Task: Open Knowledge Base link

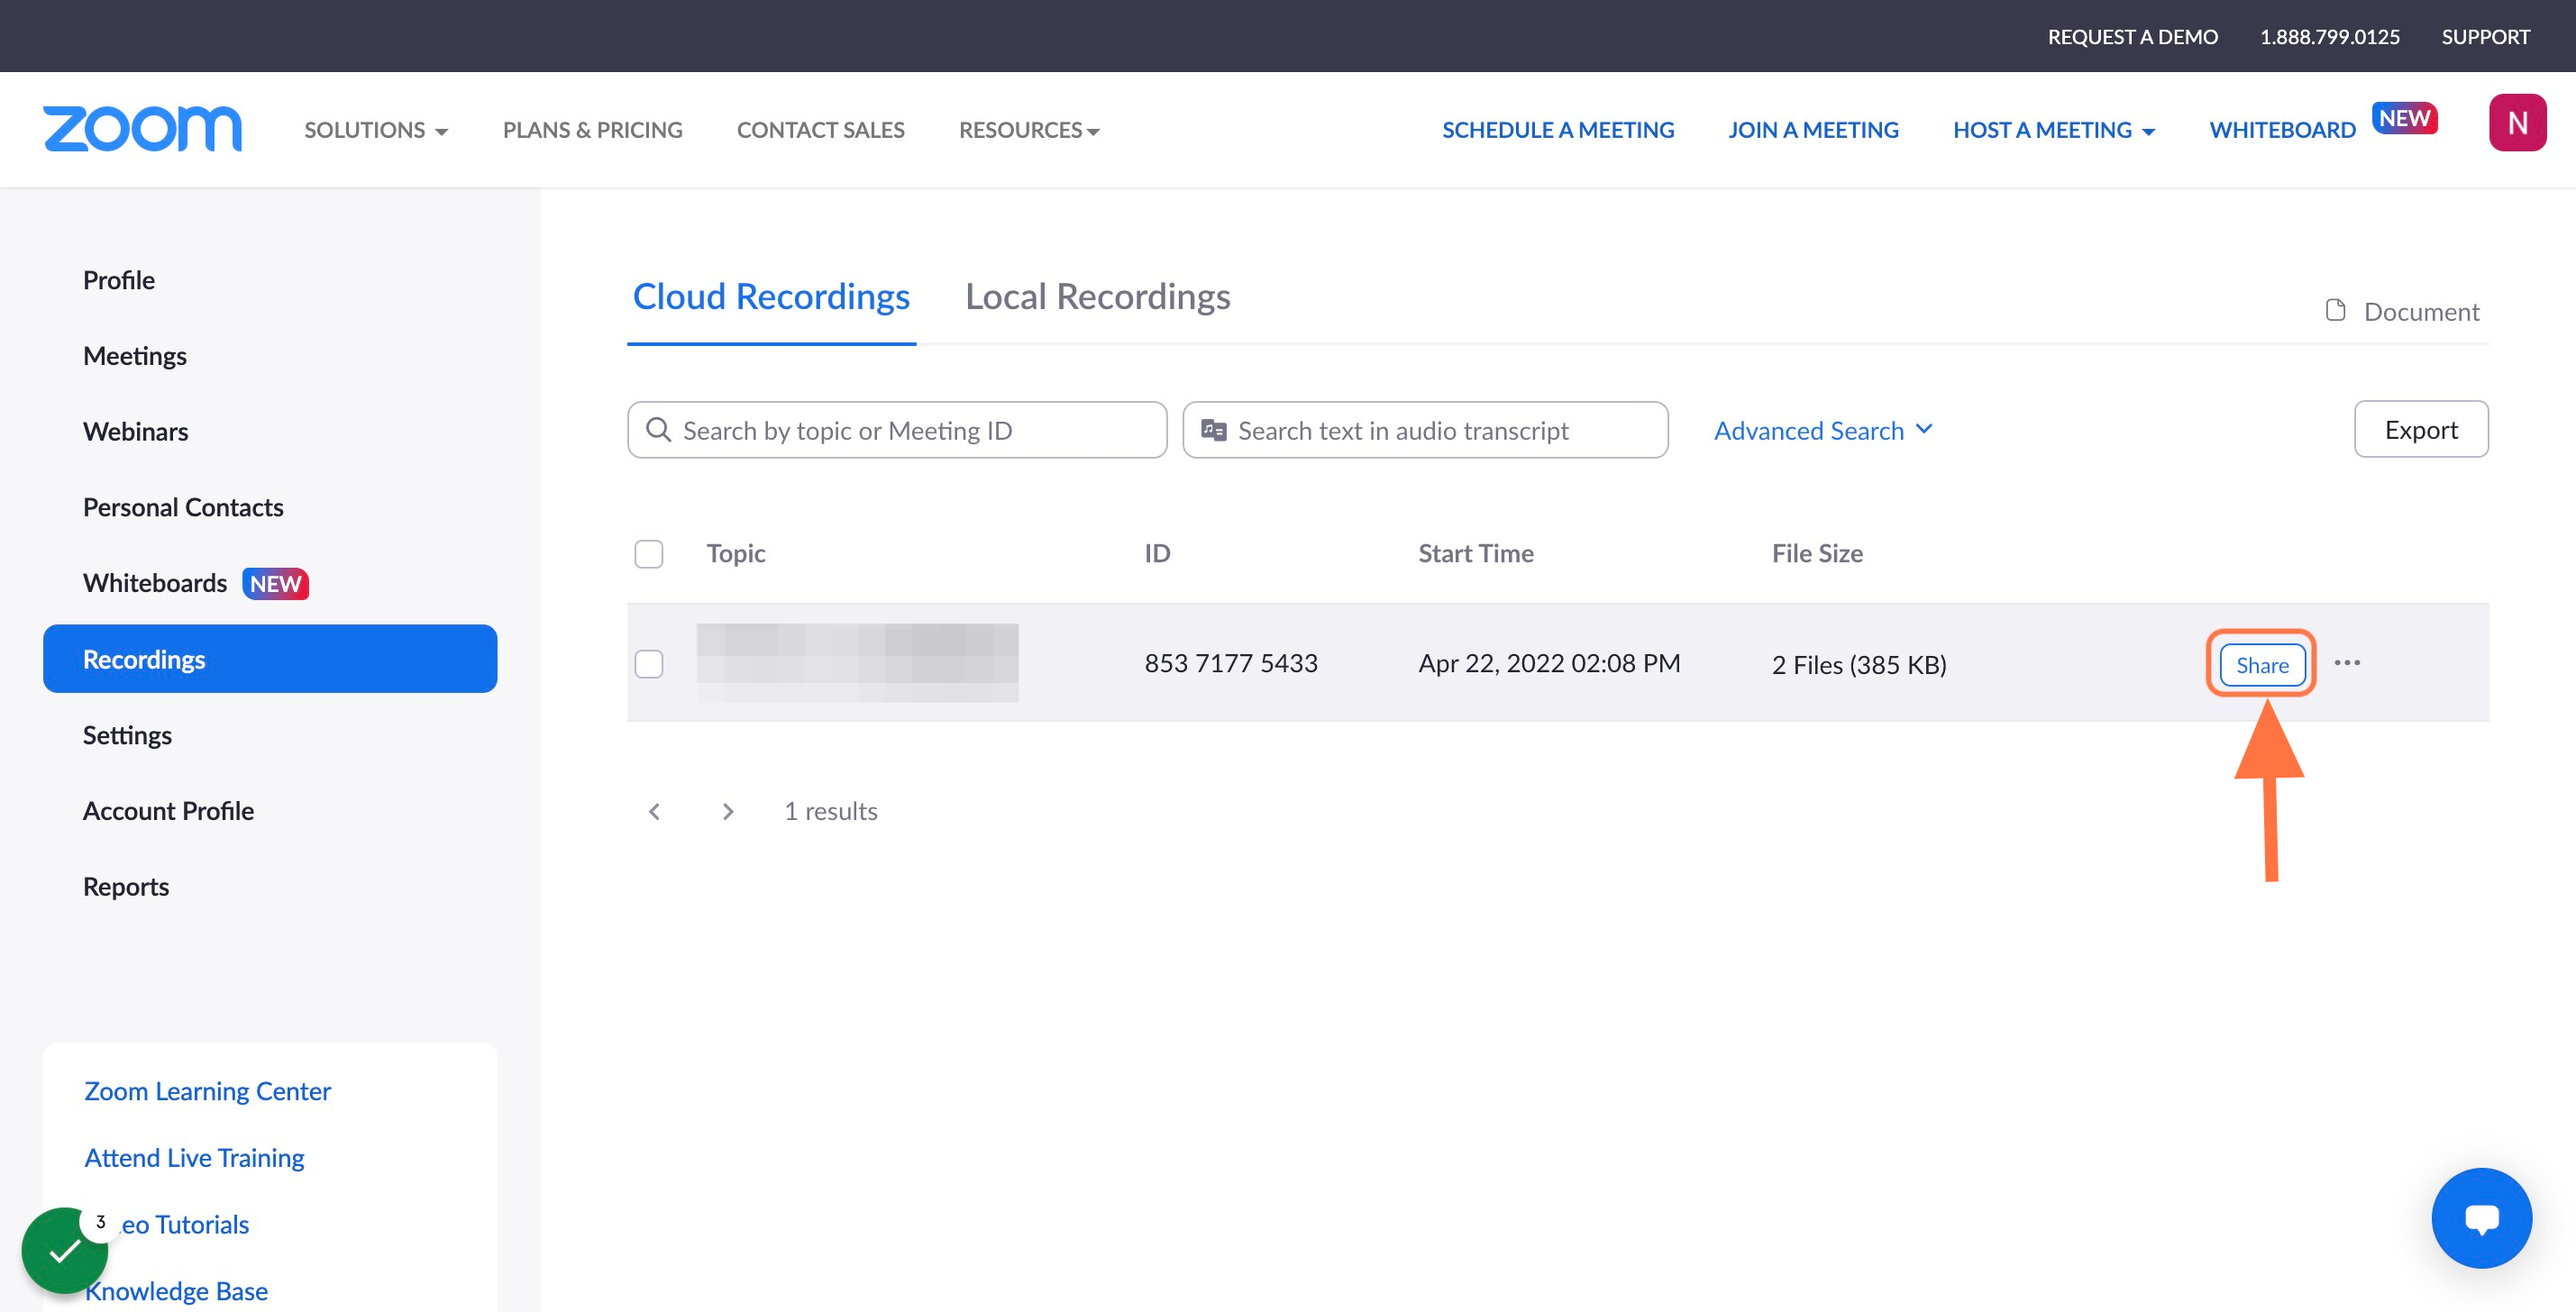Action: tap(176, 1291)
